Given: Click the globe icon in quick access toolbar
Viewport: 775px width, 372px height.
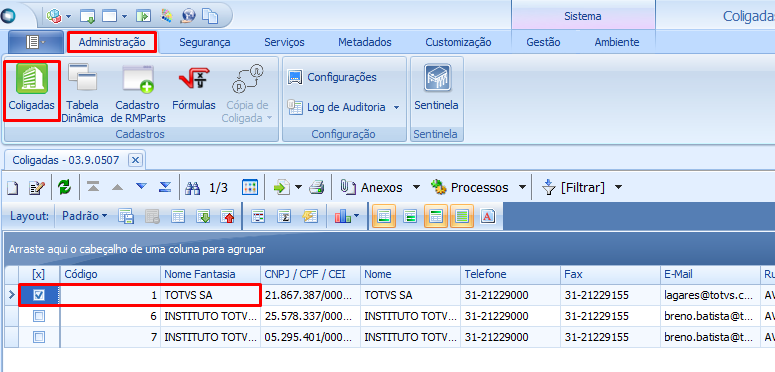Looking at the screenshot, I should pos(188,16).
